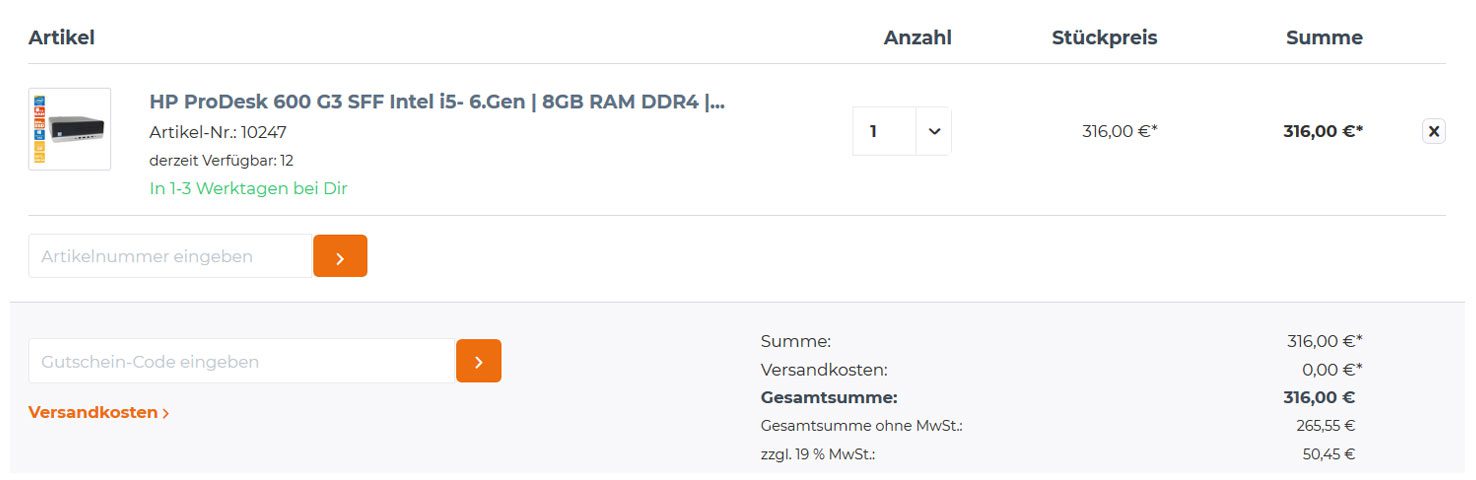
Task: Open the HP ProDesk 600 G3 SFF title link
Action: point(437,102)
